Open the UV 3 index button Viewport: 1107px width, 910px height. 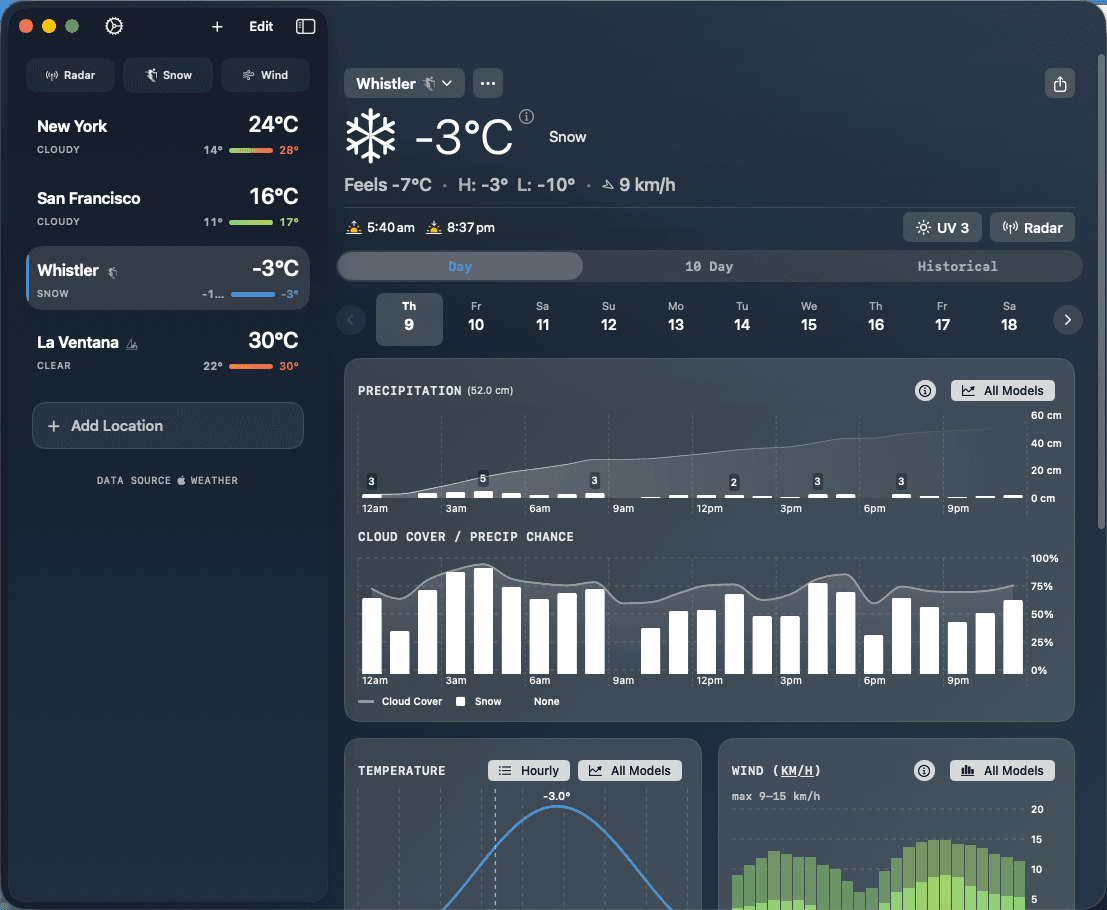click(942, 227)
